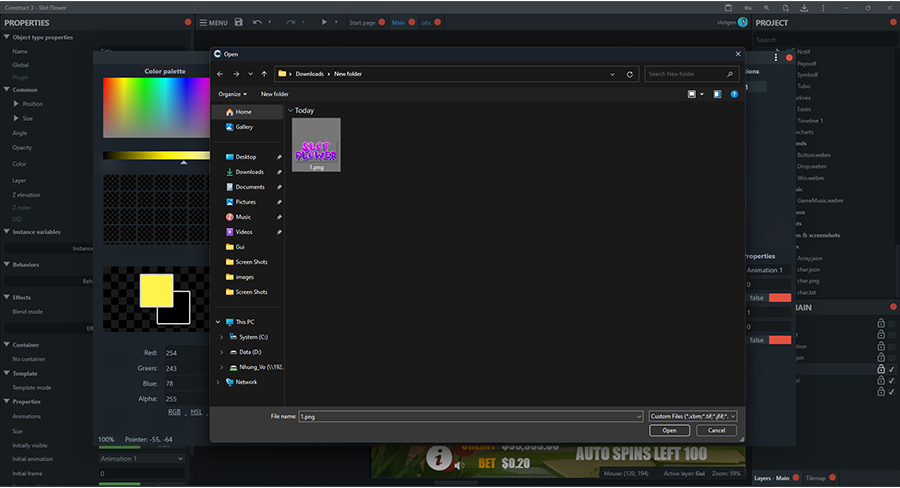Click the Undo arrow in main toolbar
Image resolution: width=900 pixels, height=488 pixels.
pos(258,22)
